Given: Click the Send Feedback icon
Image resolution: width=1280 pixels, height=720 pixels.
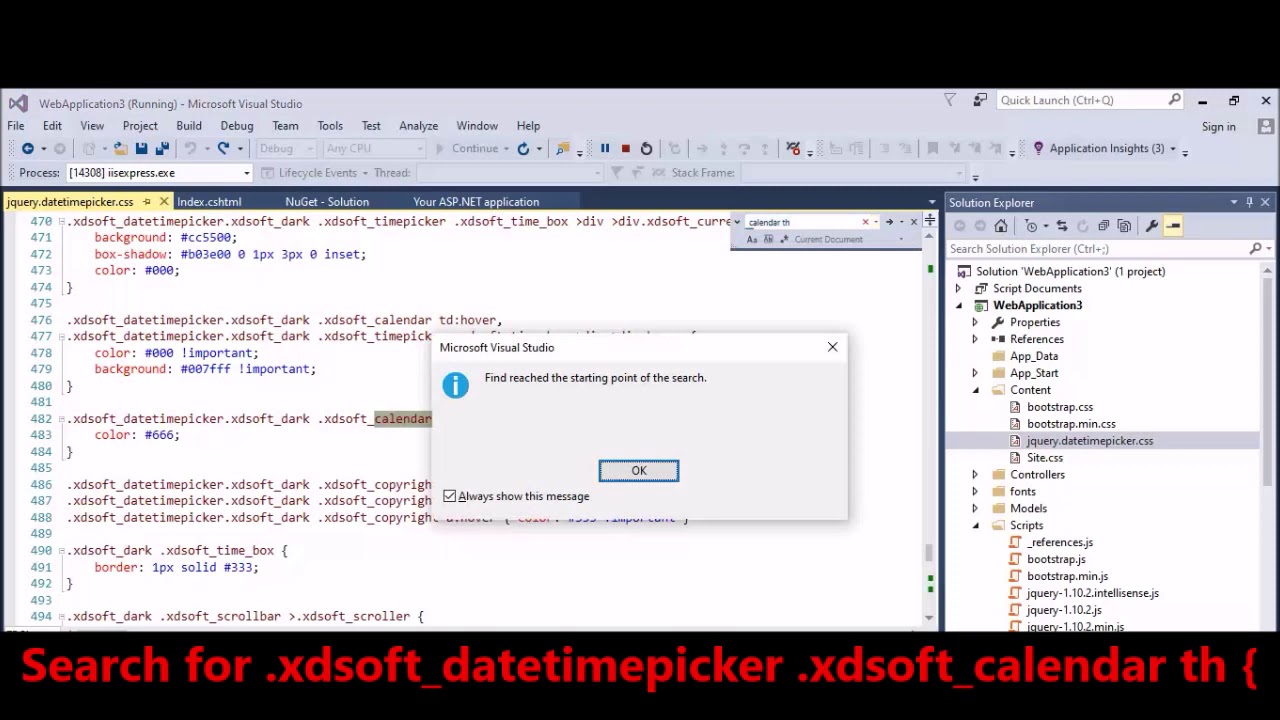Looking at the screenshot, I should pos(980,100).
